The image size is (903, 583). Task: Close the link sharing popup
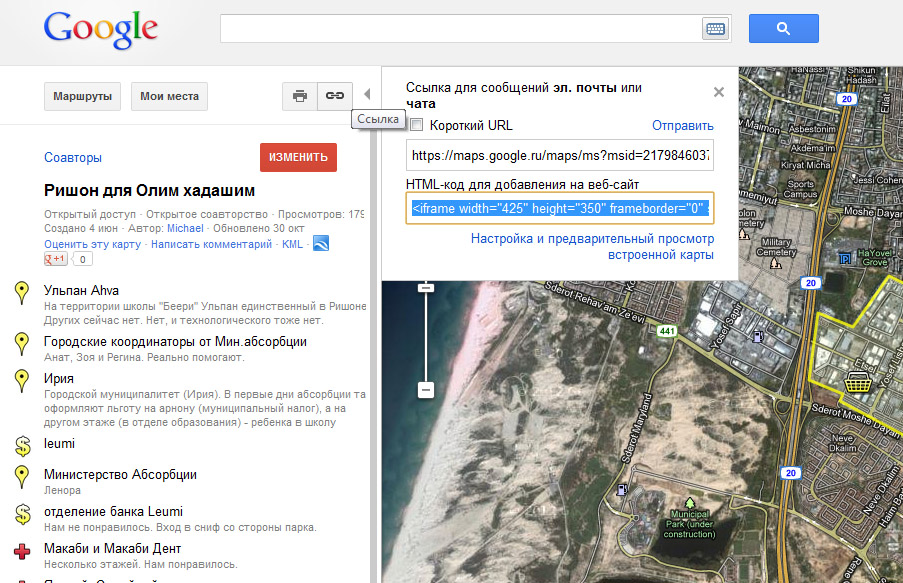tap(719, 92)
